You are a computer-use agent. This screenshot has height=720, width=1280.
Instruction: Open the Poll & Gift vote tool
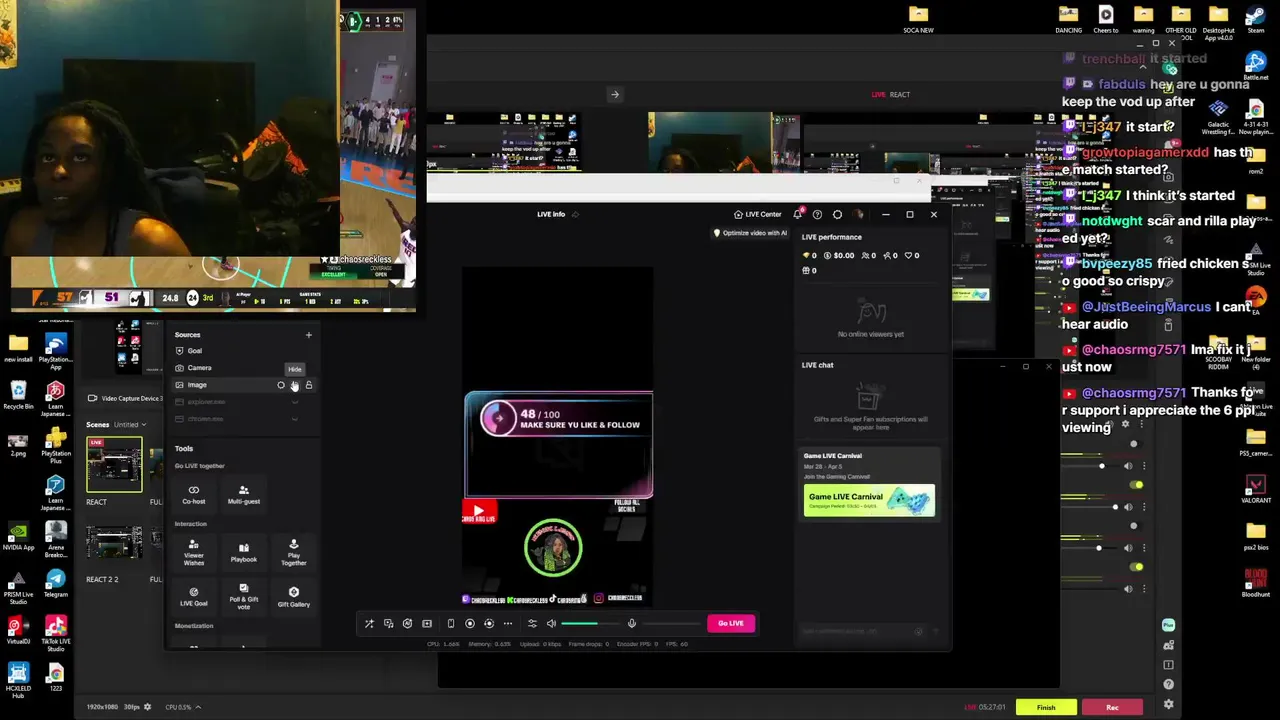click(243, 597)
